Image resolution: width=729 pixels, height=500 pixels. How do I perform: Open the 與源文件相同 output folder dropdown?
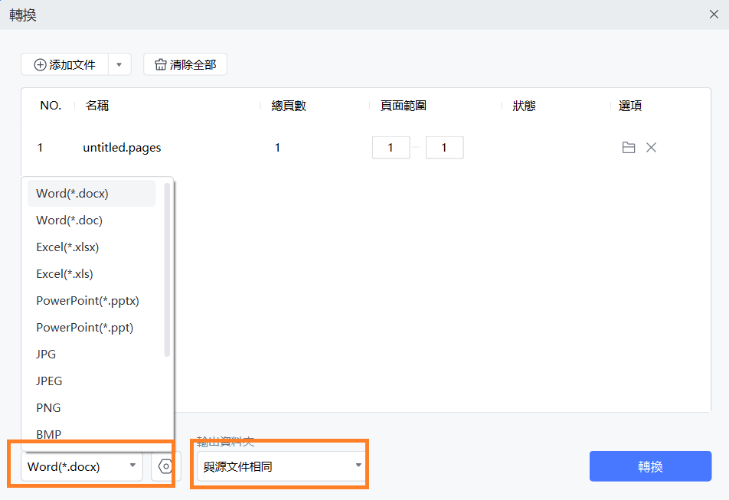click(x=279, y=466)
